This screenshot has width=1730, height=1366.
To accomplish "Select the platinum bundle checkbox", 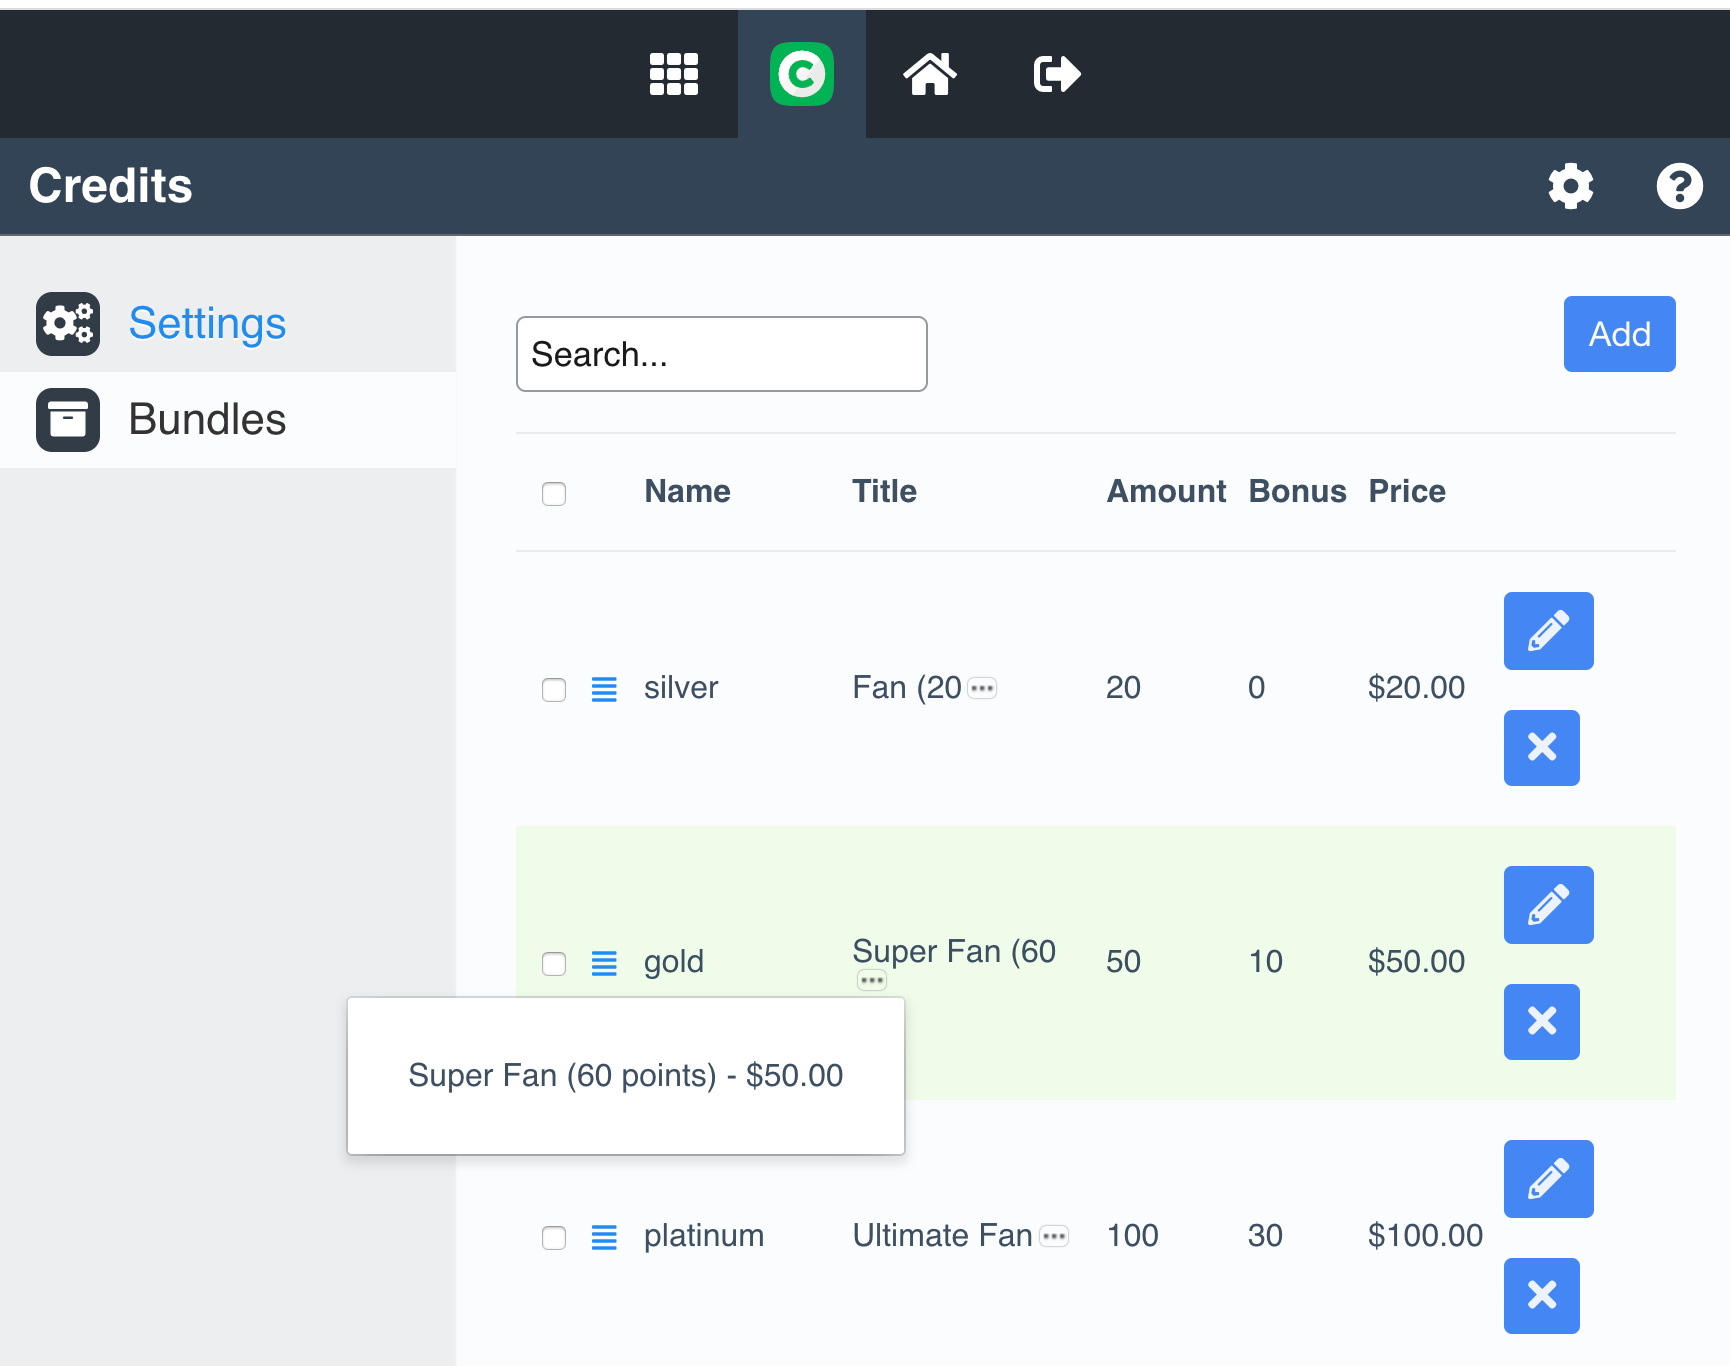I will [x=554, y=1238].
